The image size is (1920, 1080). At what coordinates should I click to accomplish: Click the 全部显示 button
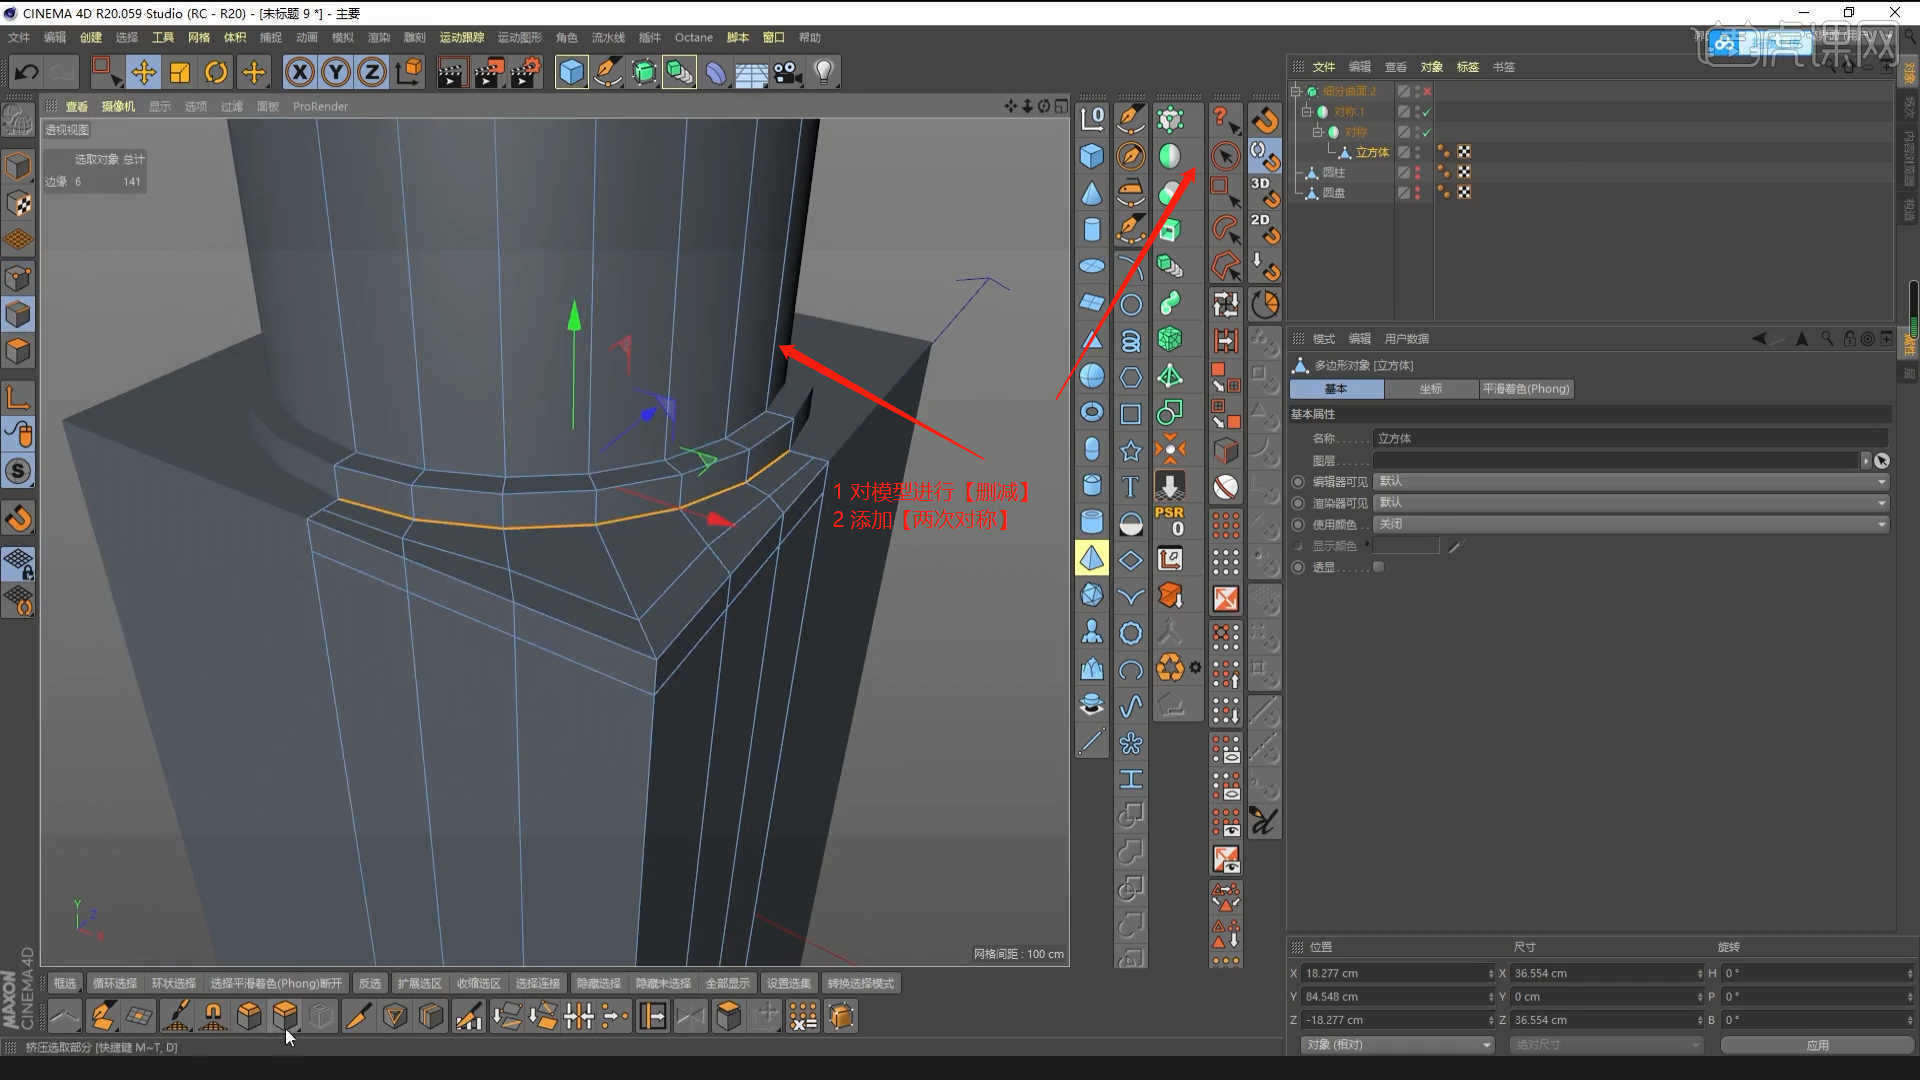[x=727, y=983]
